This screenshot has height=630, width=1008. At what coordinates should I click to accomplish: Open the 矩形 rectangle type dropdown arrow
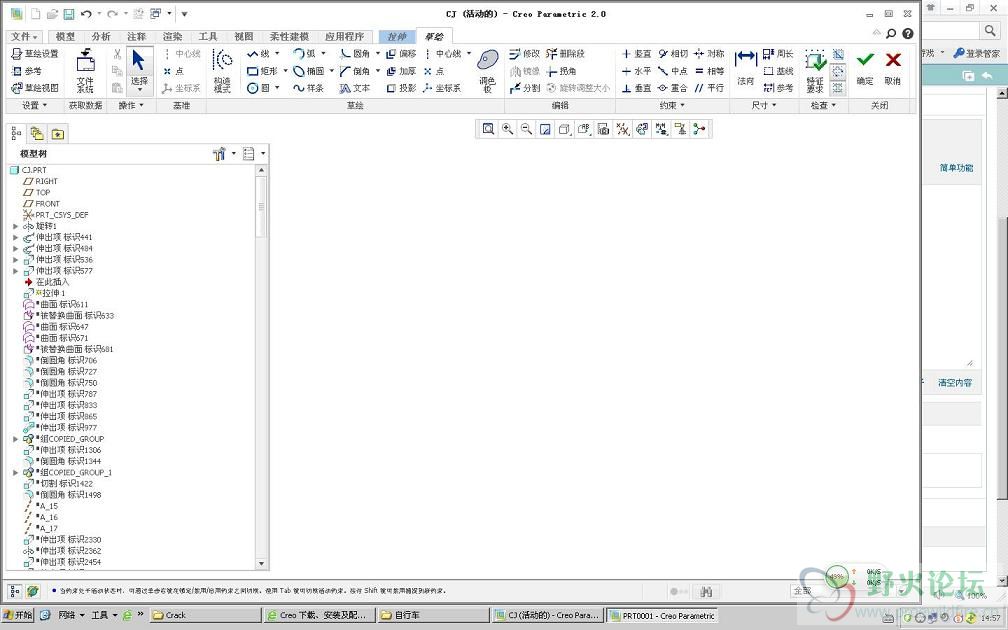pyautogui.click(x=285, y=71)
